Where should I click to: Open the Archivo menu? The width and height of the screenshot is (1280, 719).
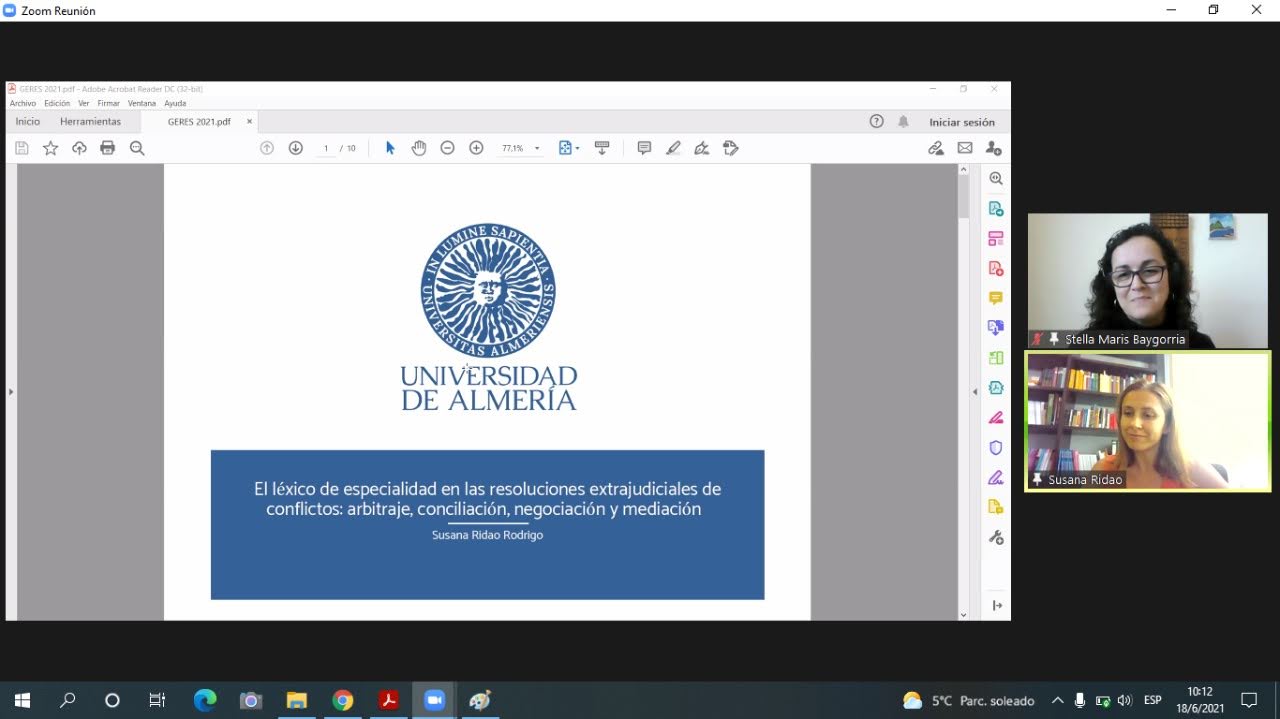(23, 103)
